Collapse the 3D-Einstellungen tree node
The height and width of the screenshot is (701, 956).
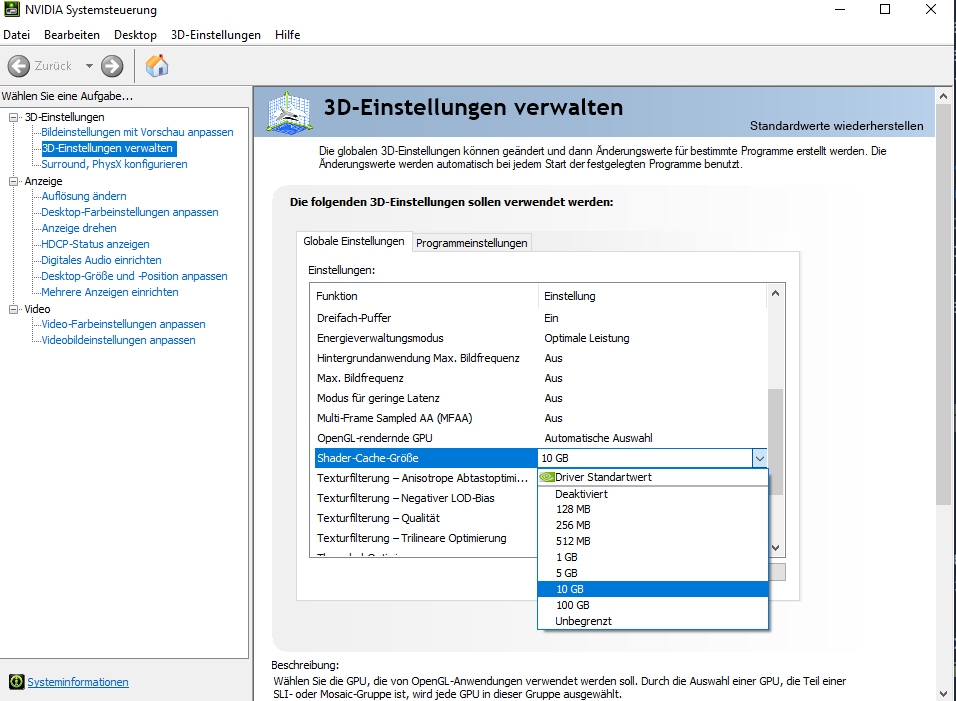tap(14, 117)
